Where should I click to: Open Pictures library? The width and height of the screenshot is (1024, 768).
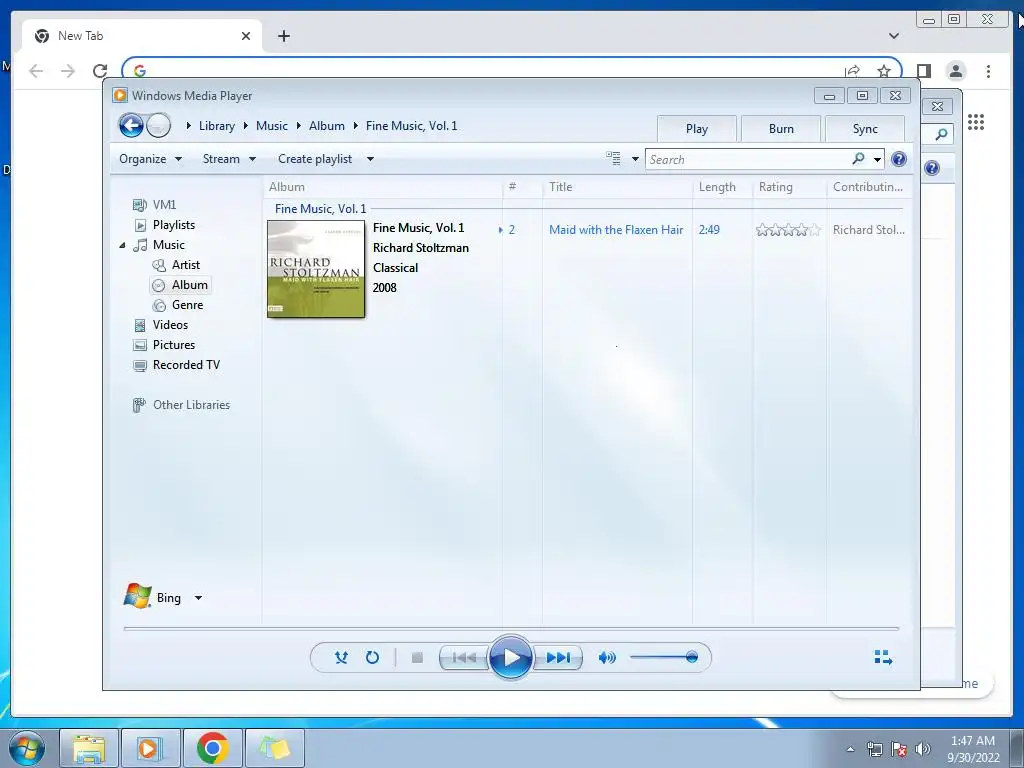(174, 345)
